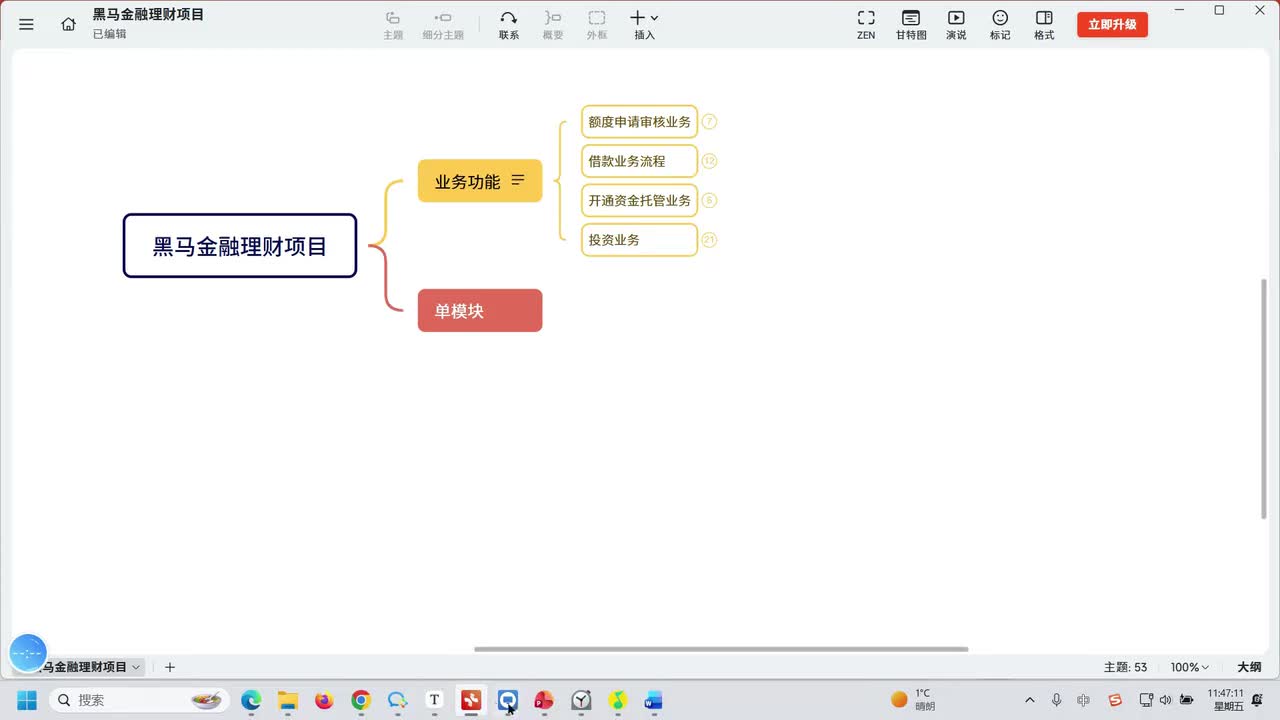Screen dimensions: 1280x720
Task: Toggle the 格式 format panel
Action: (1044, 25)
